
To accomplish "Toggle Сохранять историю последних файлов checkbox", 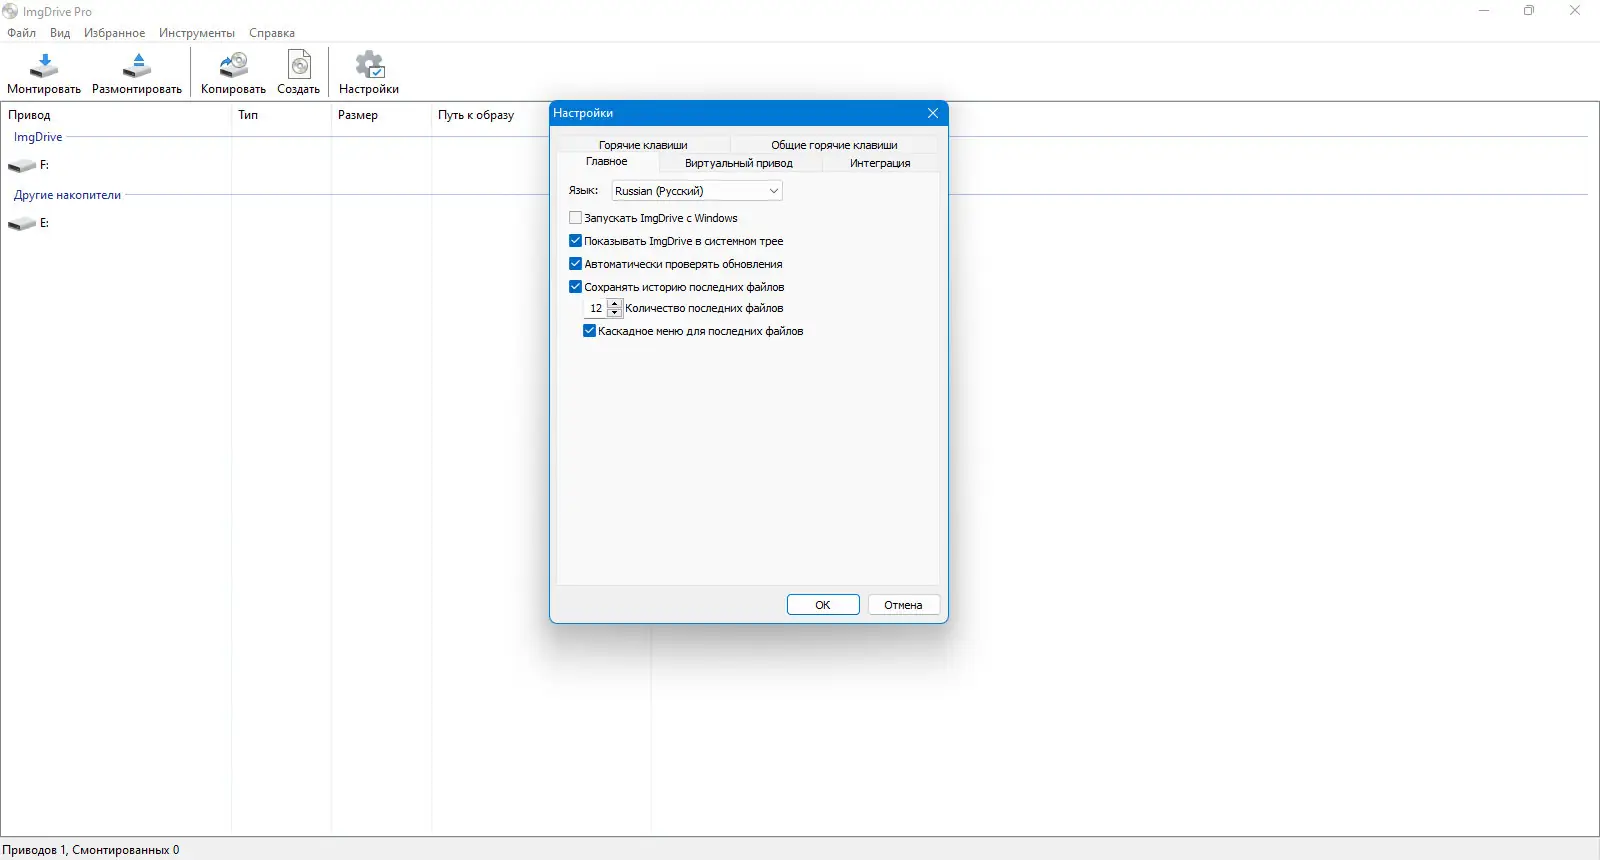I will tap(575, 287).
